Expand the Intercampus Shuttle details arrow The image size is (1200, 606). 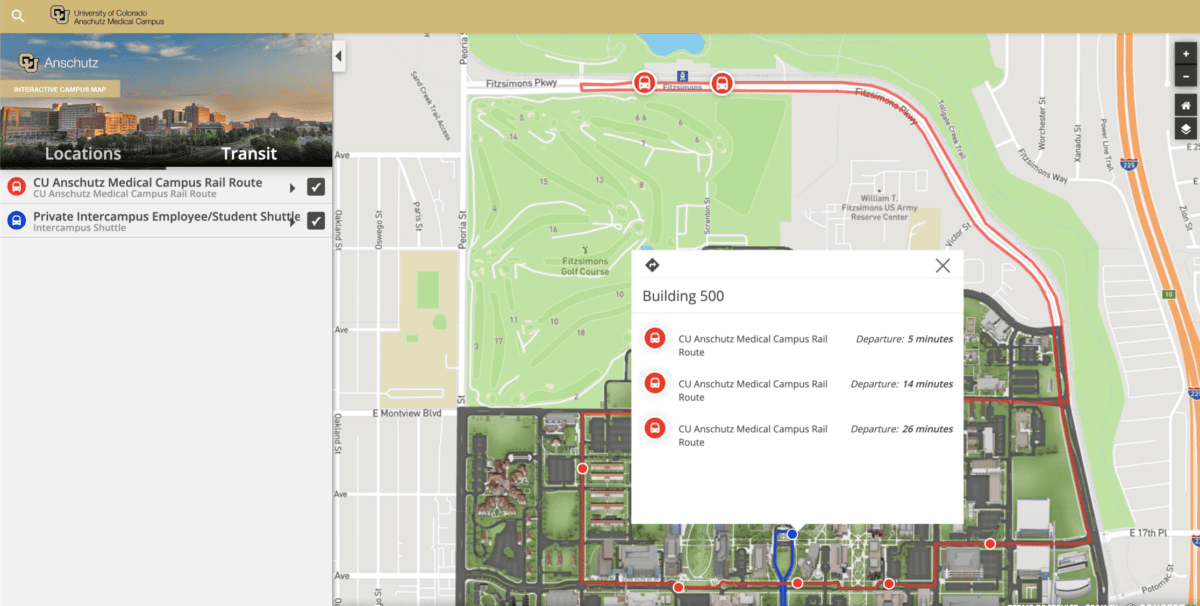point(293,220)
